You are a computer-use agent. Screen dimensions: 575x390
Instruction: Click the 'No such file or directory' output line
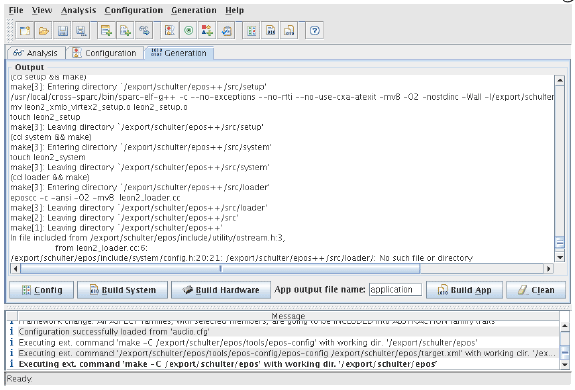tap(242, 258)
